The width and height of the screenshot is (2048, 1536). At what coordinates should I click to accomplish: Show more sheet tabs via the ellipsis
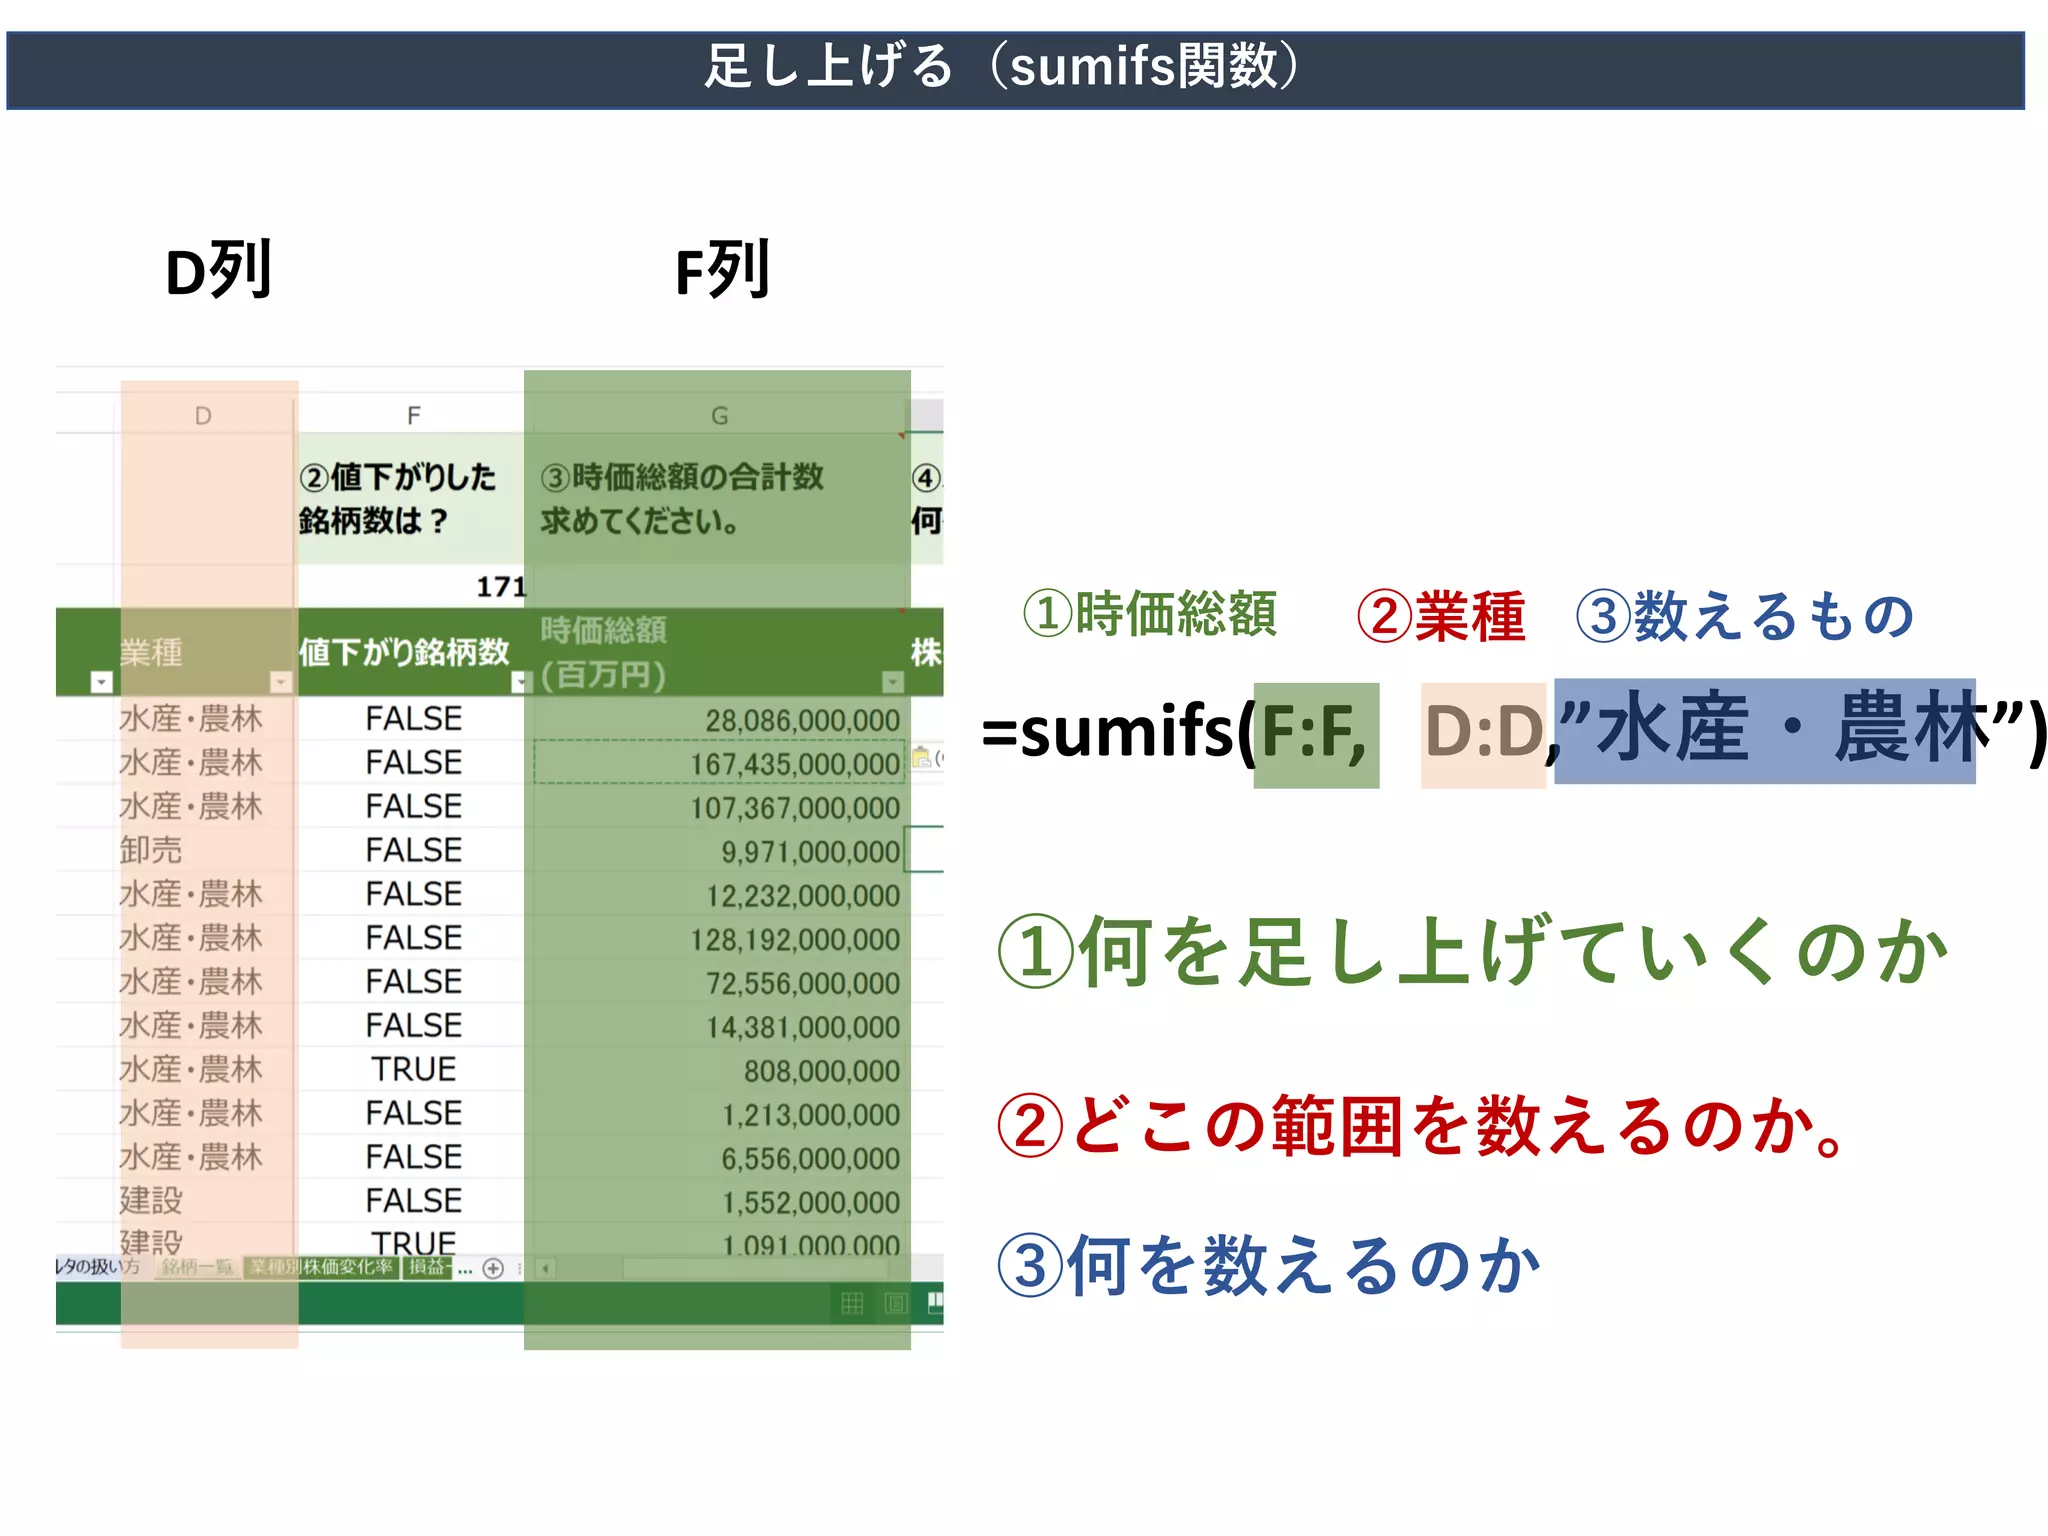[x=465, y=1269]
